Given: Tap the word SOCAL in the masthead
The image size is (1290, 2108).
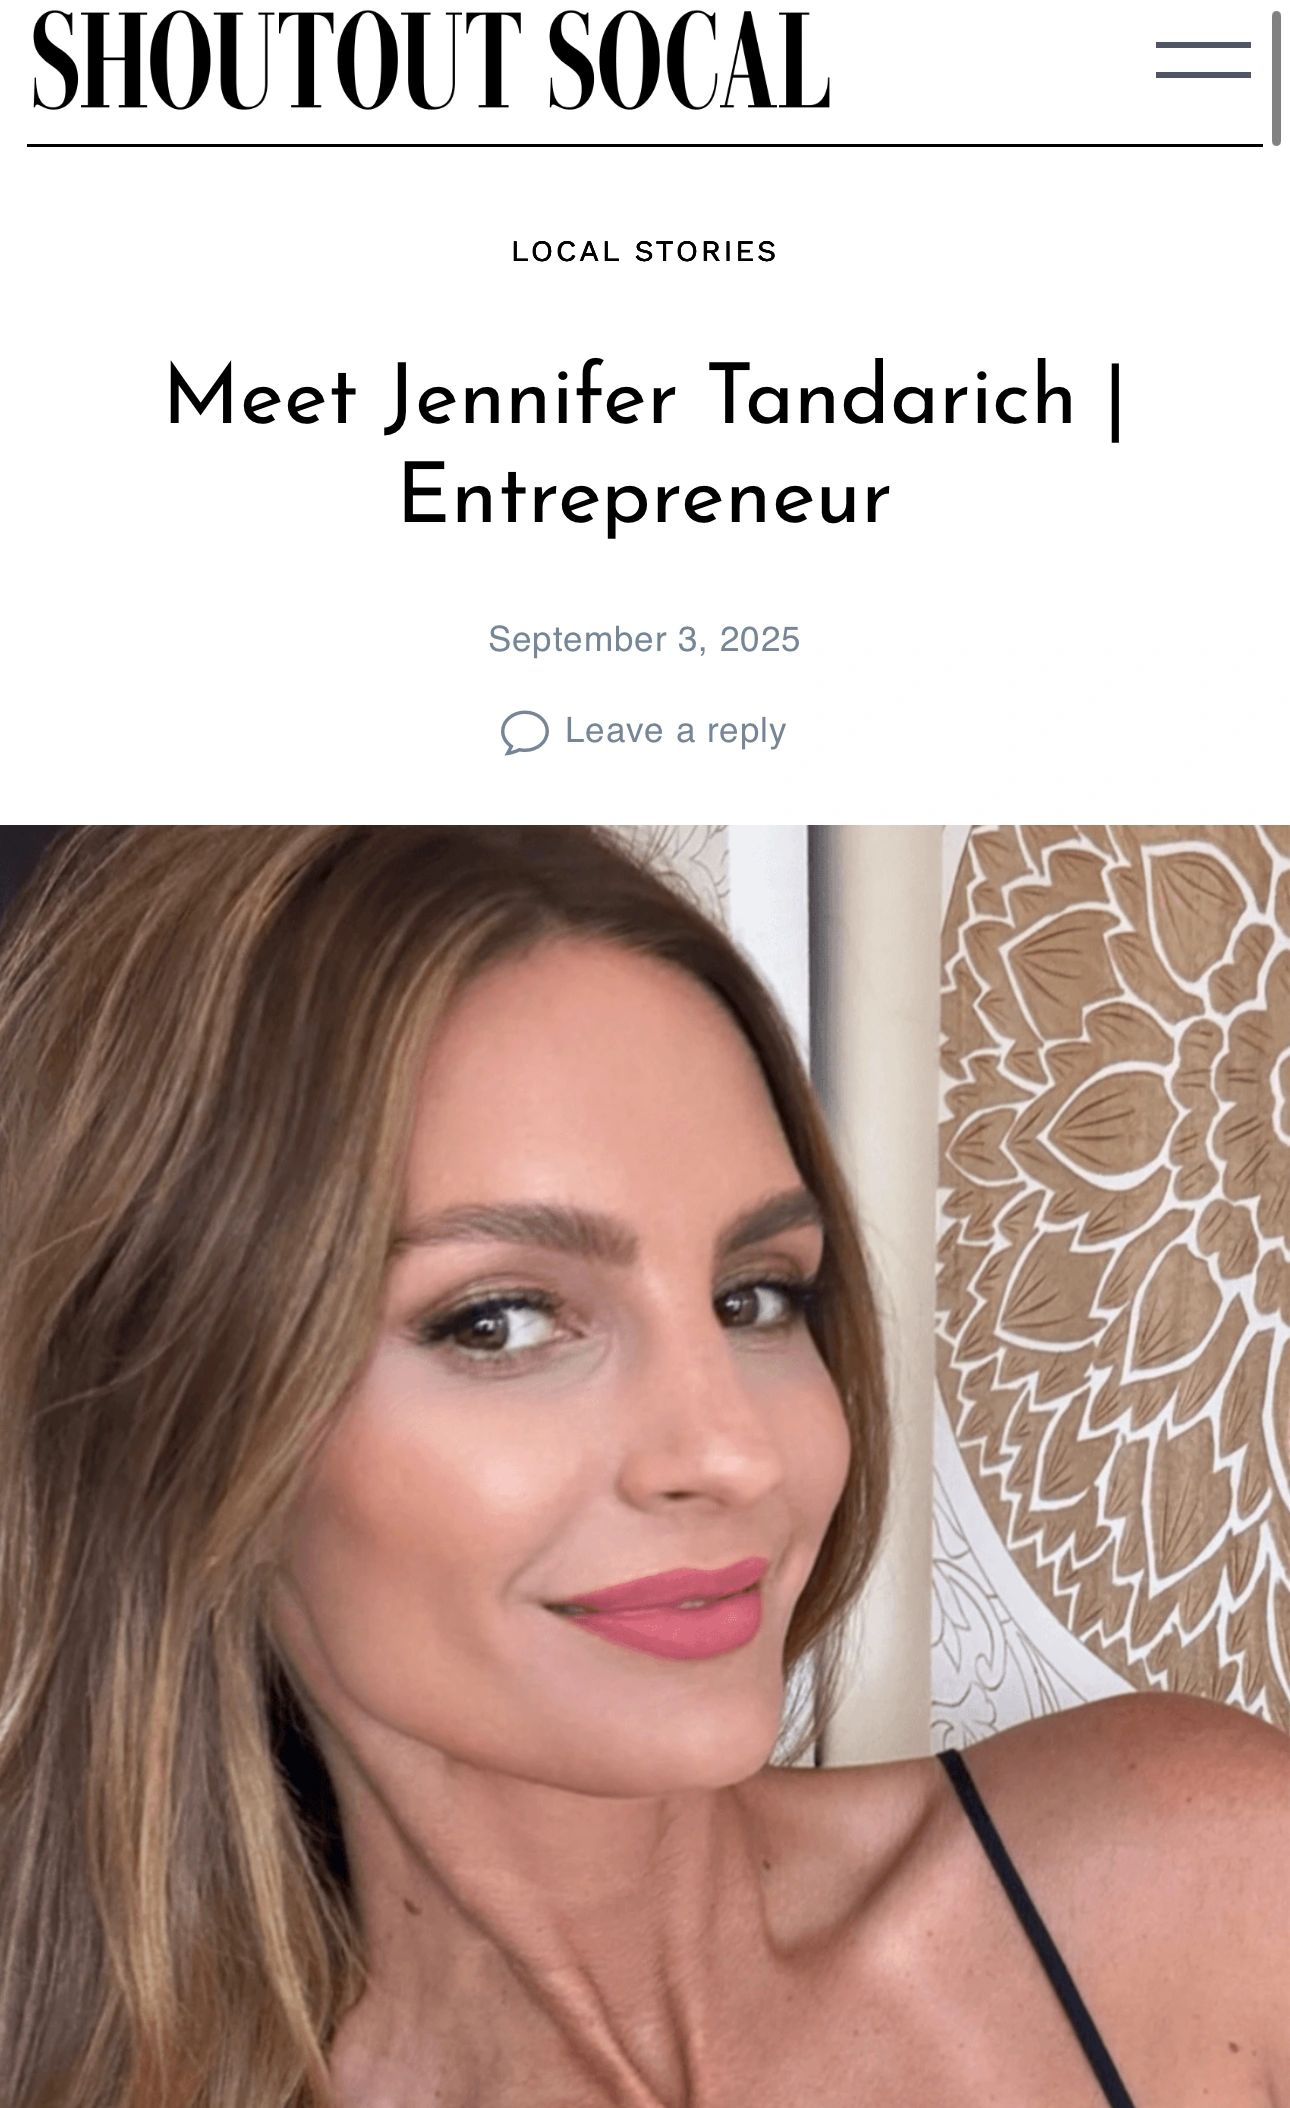Looking at the screenshot, I should pyautogui.click(x=690, y=61).
